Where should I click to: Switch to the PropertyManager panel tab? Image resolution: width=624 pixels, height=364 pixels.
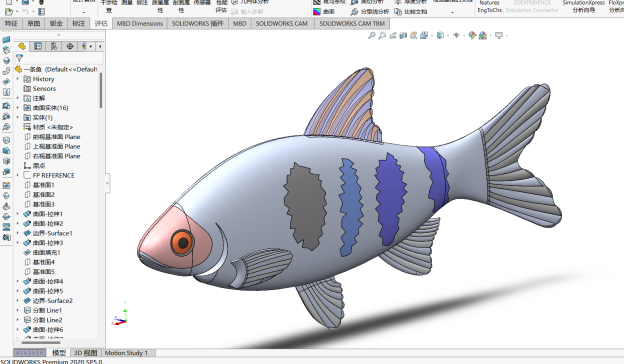[x=38, y=47]
